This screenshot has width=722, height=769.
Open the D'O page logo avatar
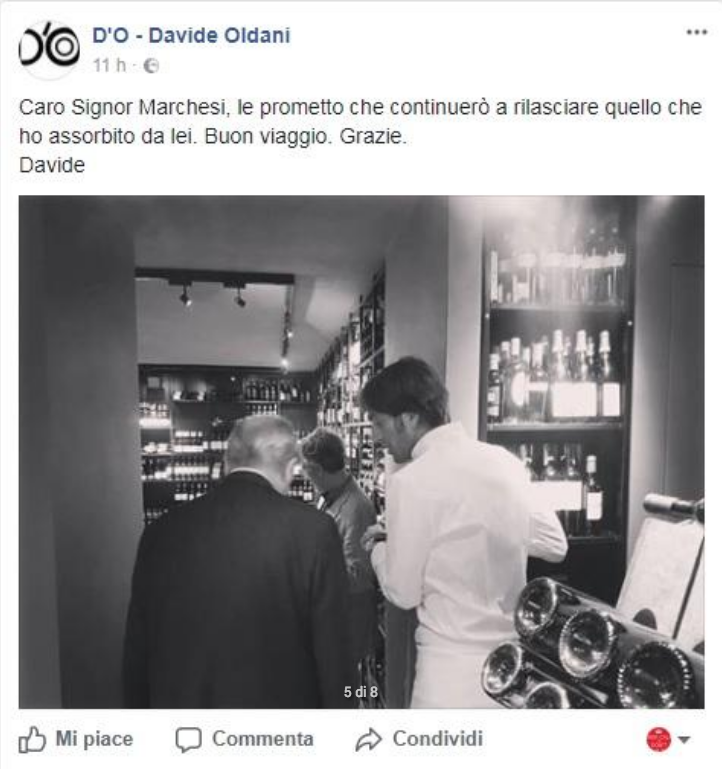click(49, 49)
